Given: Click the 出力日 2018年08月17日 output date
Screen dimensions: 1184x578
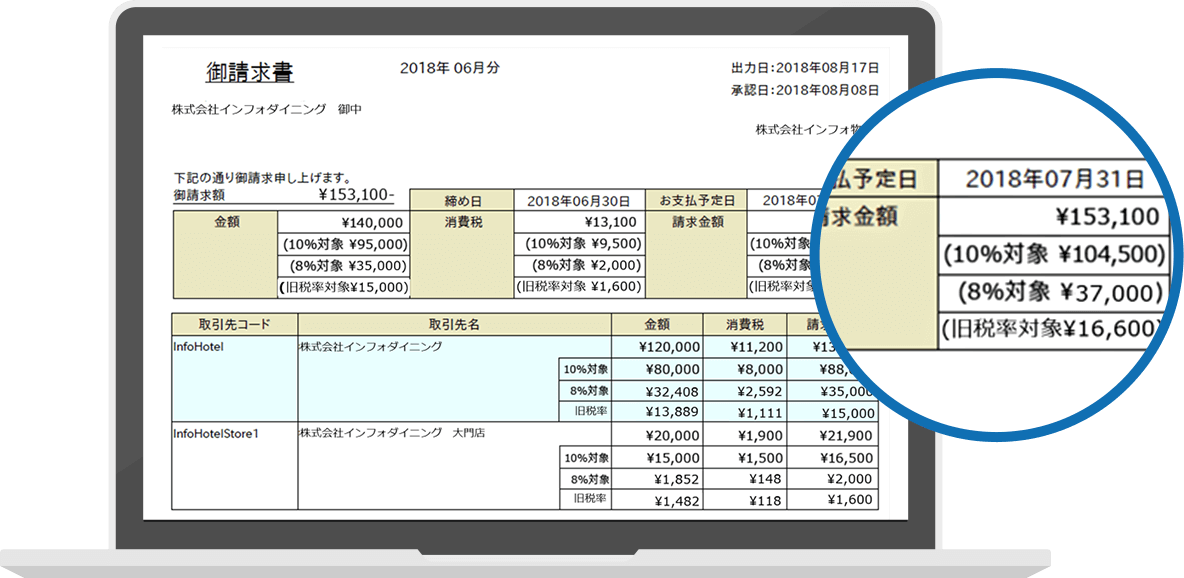Looking at the screenshot, I should 805,68.
